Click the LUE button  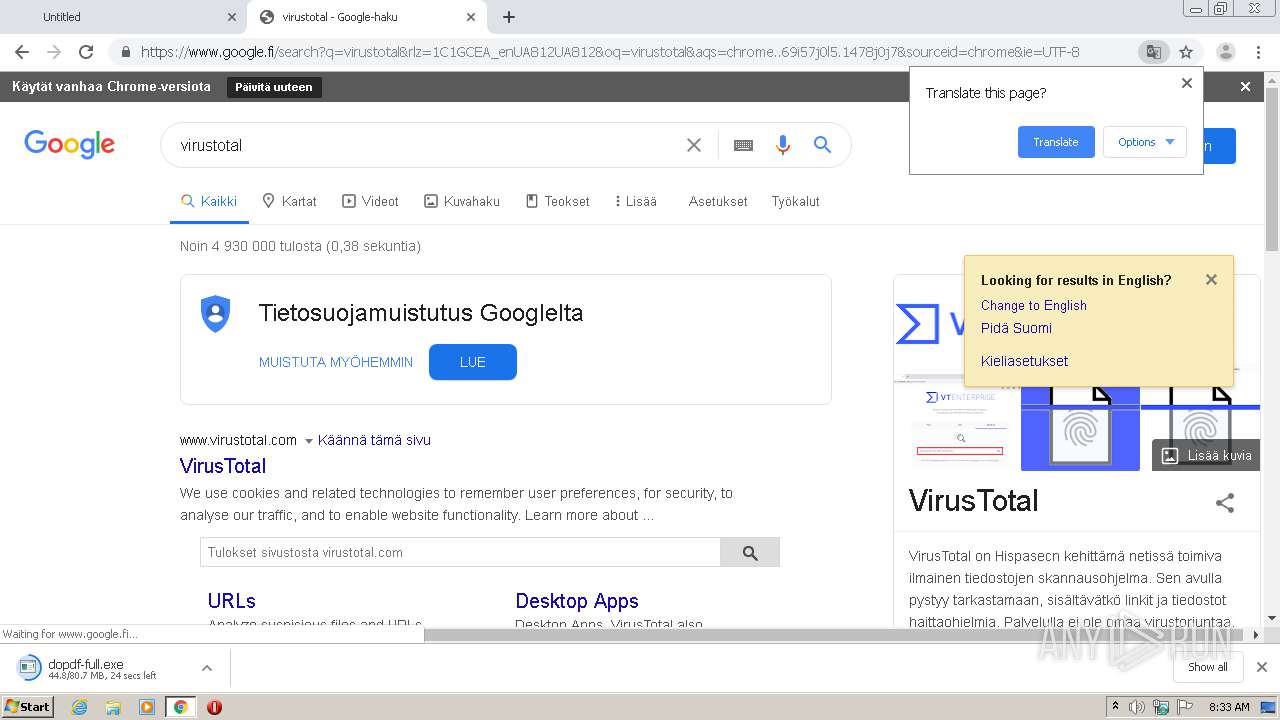pyautogui.click(x=473, y=362)
